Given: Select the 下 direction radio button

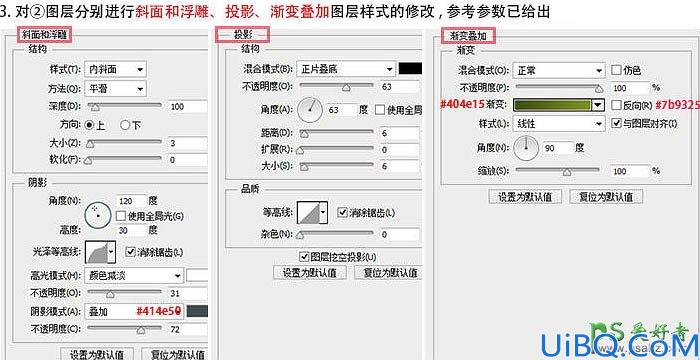Looking at the screenshot, I should [x=125, y=125].
